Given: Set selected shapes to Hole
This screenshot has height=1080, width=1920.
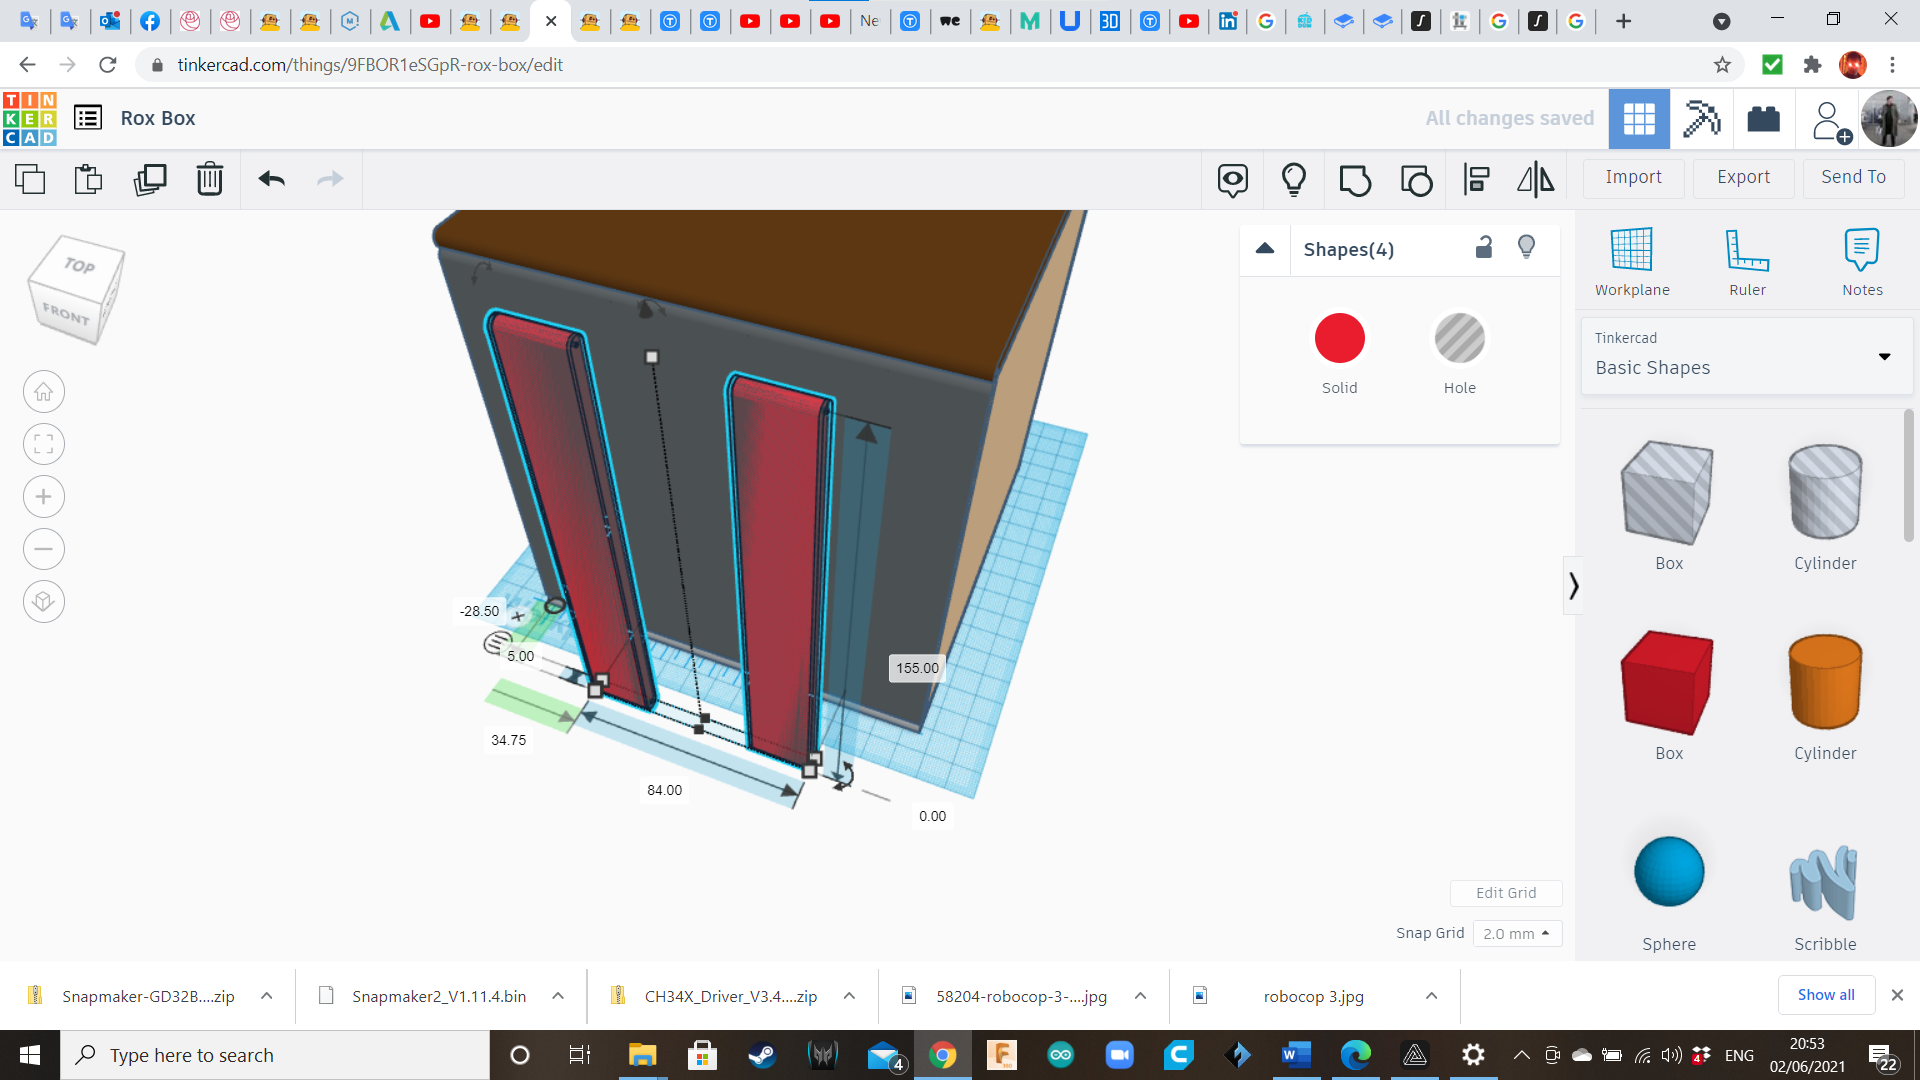Looking at the screenshot, I should point(1459,339).
